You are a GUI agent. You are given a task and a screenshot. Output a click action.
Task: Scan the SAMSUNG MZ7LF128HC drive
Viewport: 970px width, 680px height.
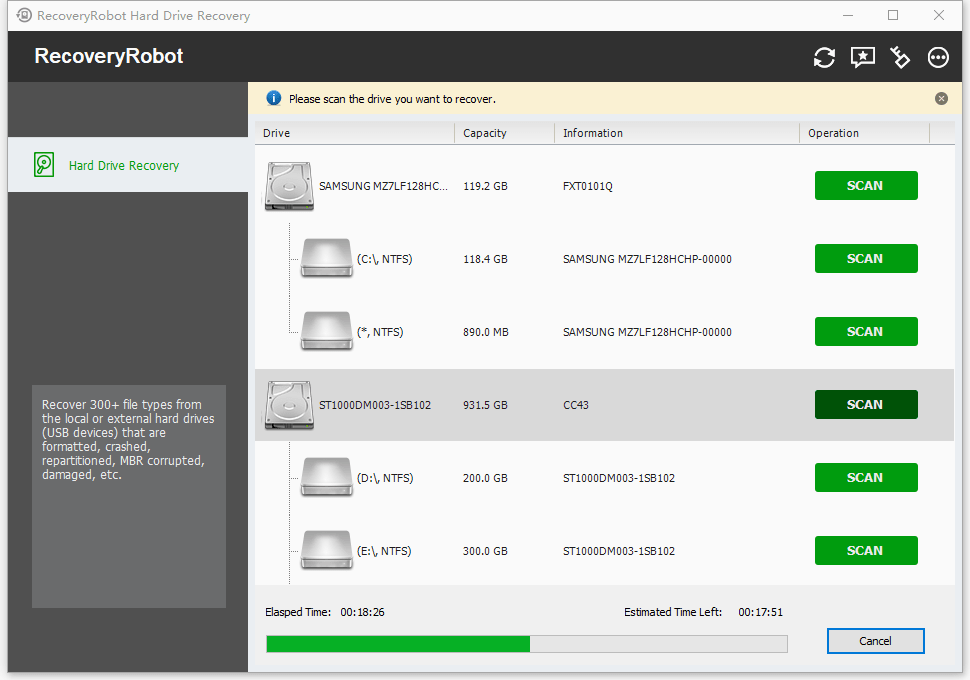pos(865,185)
